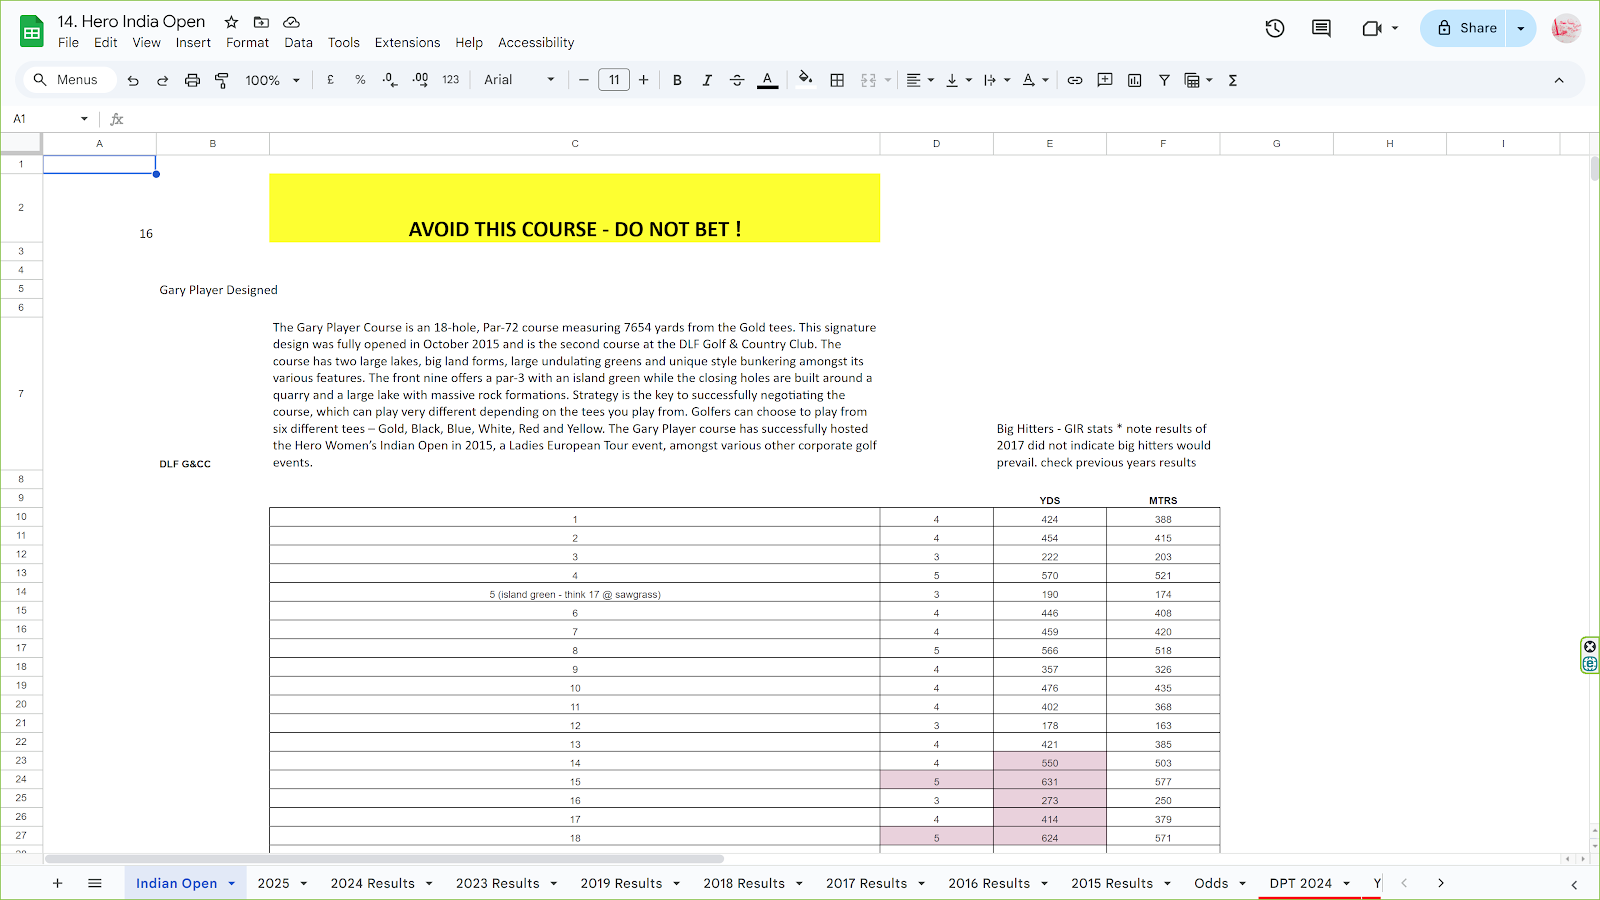Open all comments panel icon

point(1321,28)
